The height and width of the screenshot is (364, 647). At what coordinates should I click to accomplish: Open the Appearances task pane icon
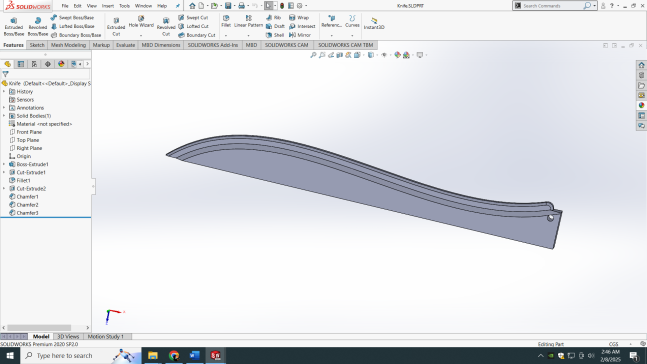641,105
